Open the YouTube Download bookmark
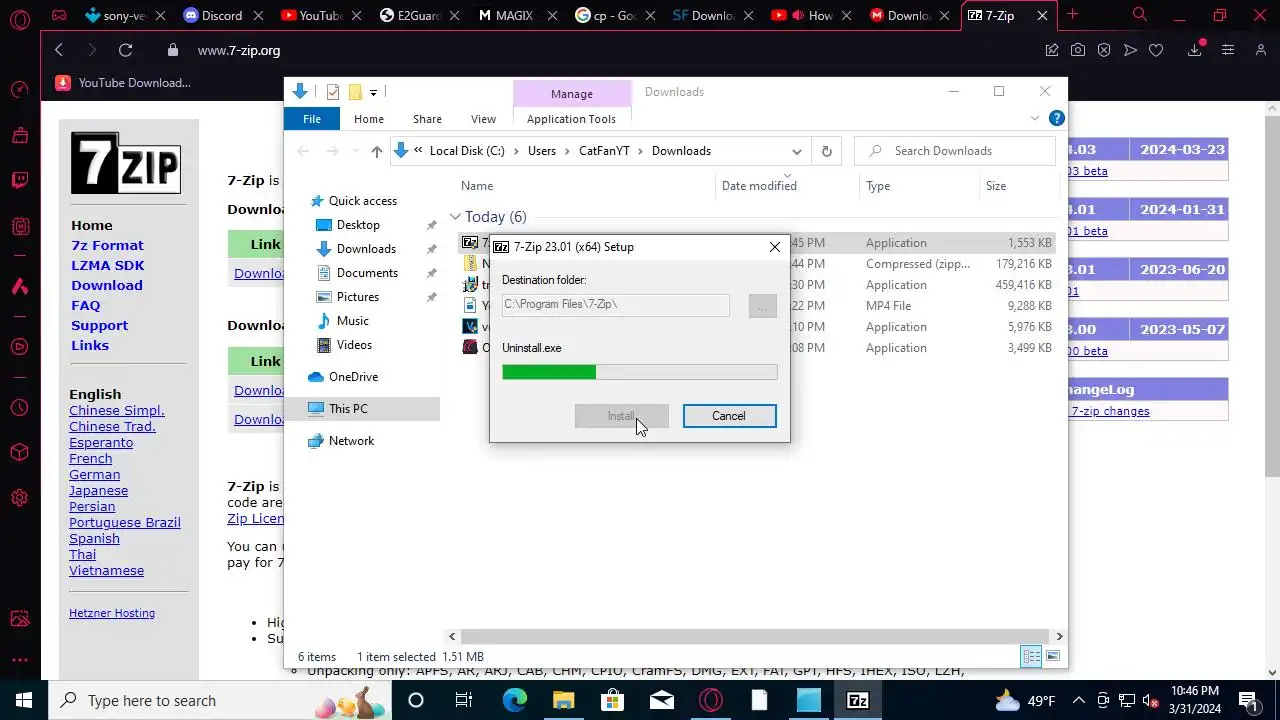 [x=123, y=83]
